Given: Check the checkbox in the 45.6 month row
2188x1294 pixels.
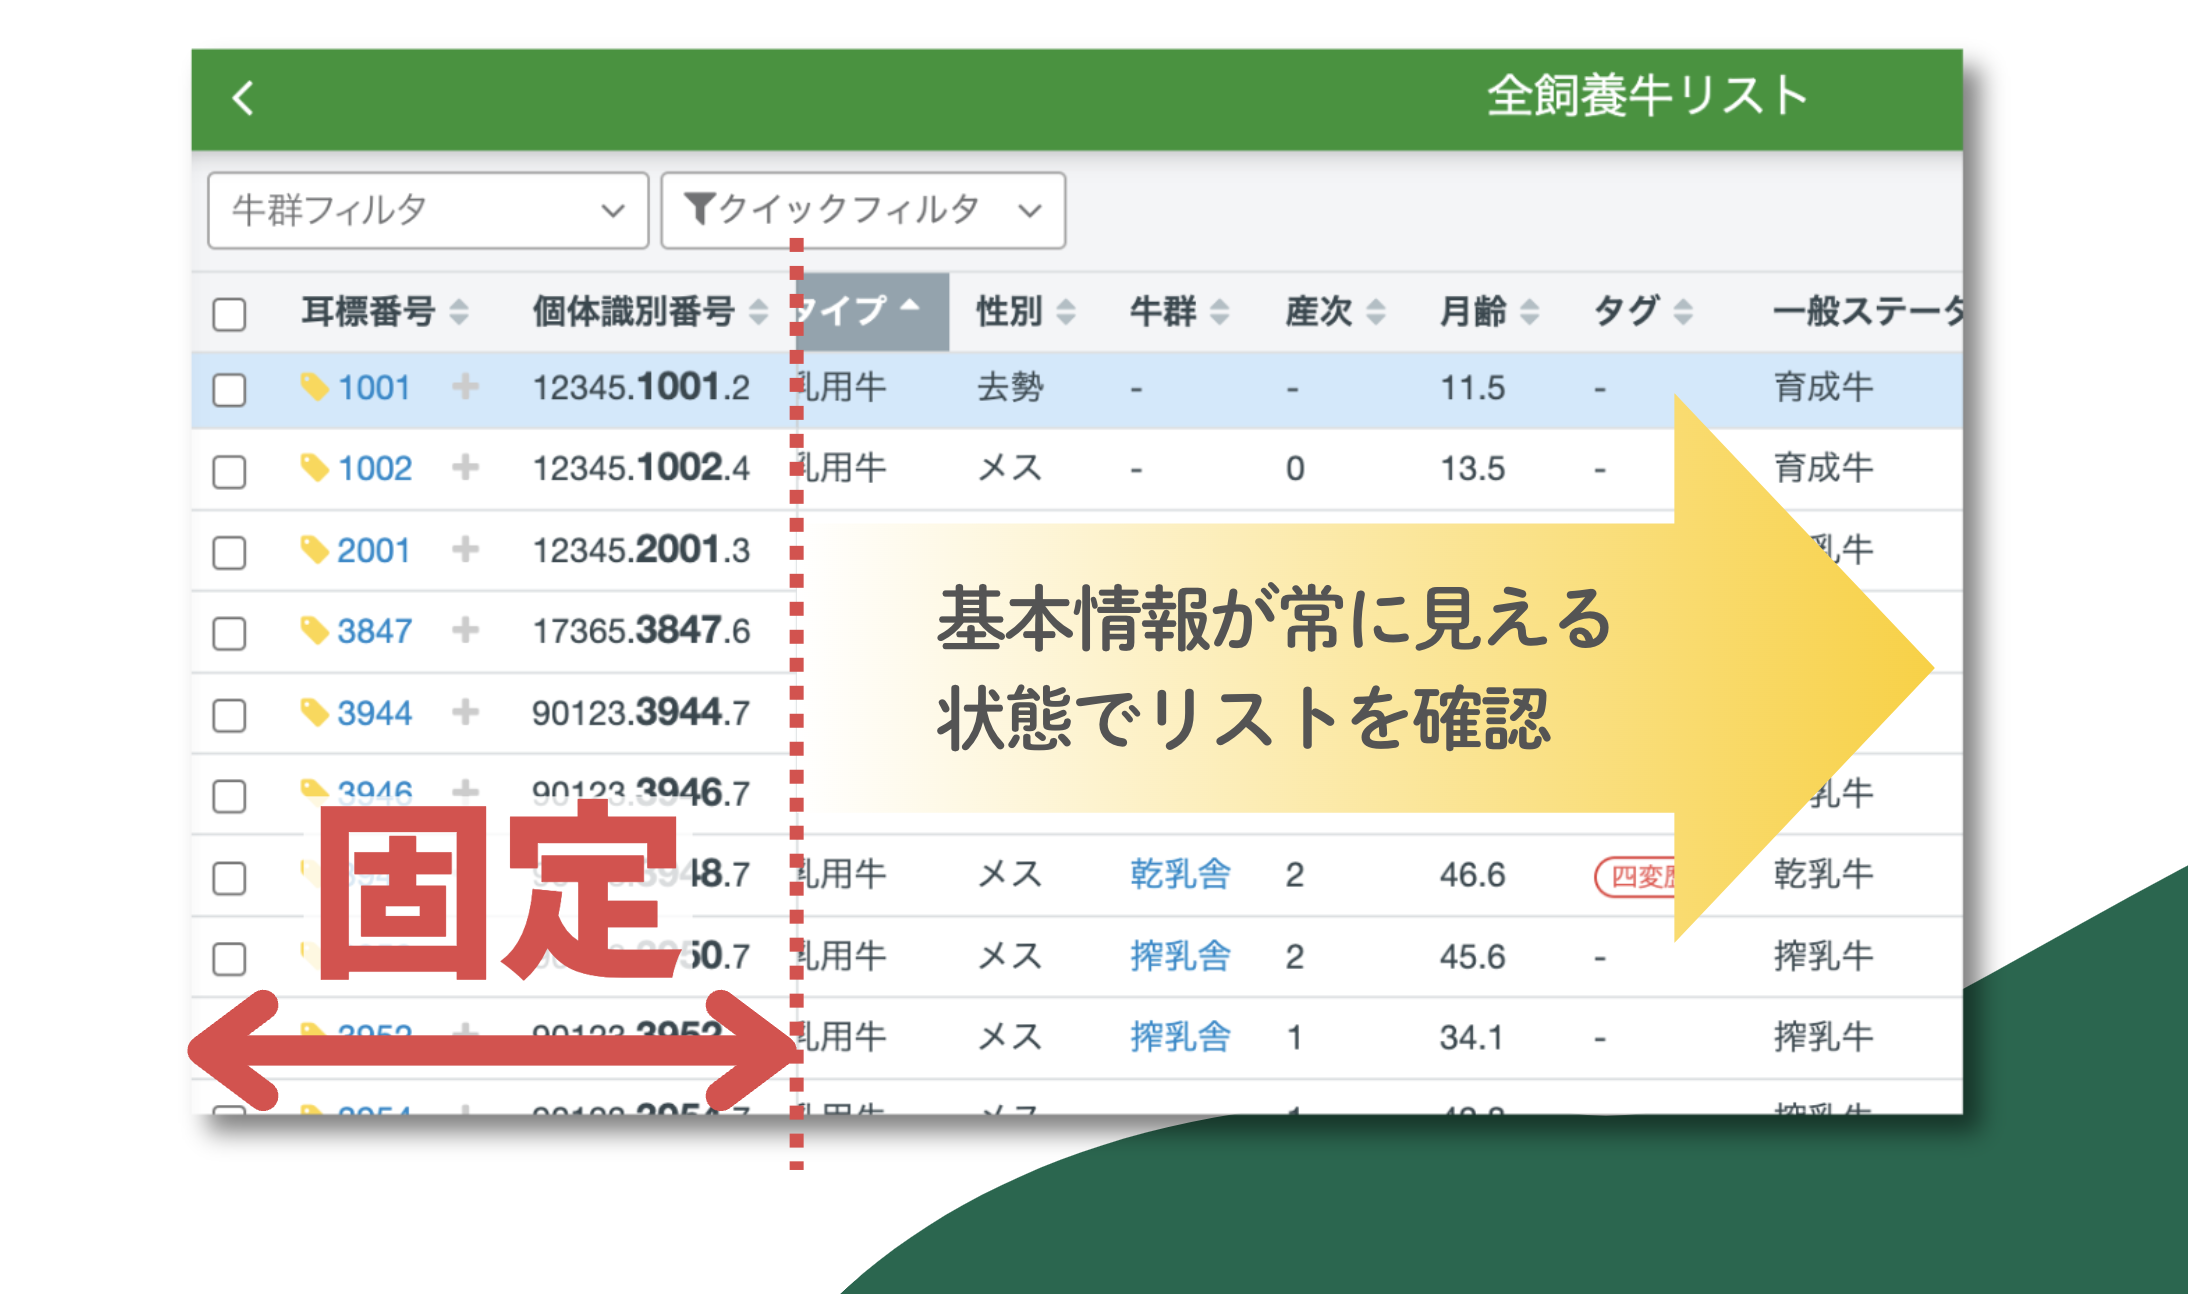Looking at the screenshot, I should click(x=229, y=958).
